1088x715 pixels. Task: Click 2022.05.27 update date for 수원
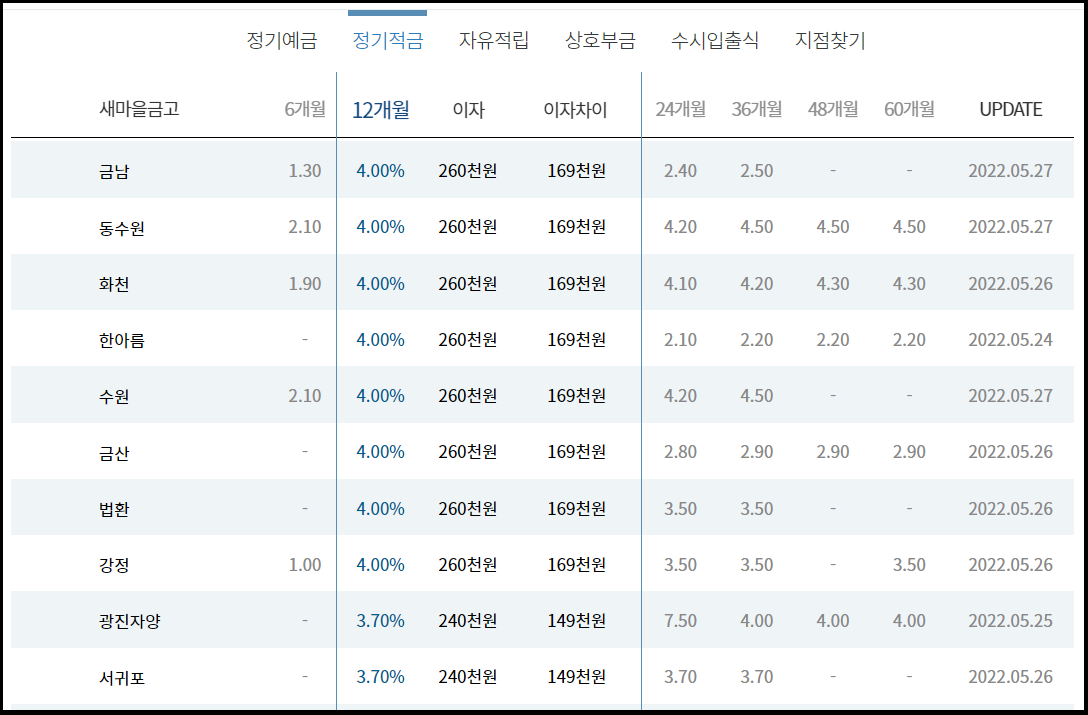tap(1011, 396)
